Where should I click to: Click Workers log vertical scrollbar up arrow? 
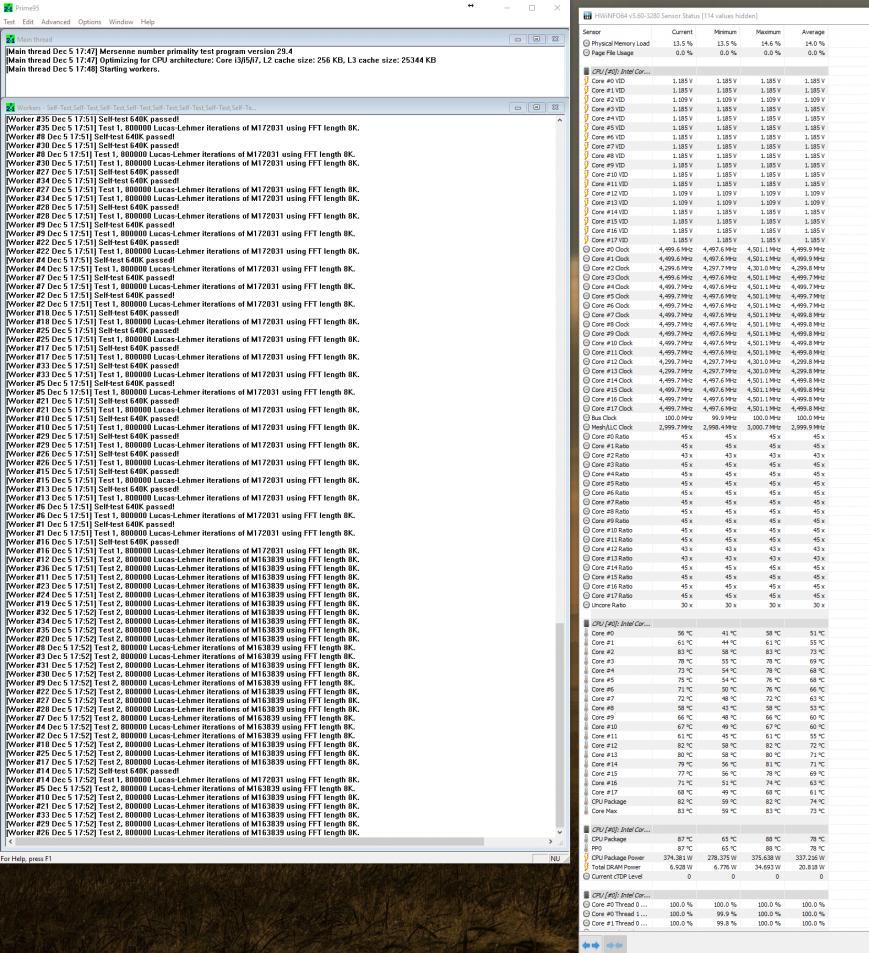click(559, 120)
